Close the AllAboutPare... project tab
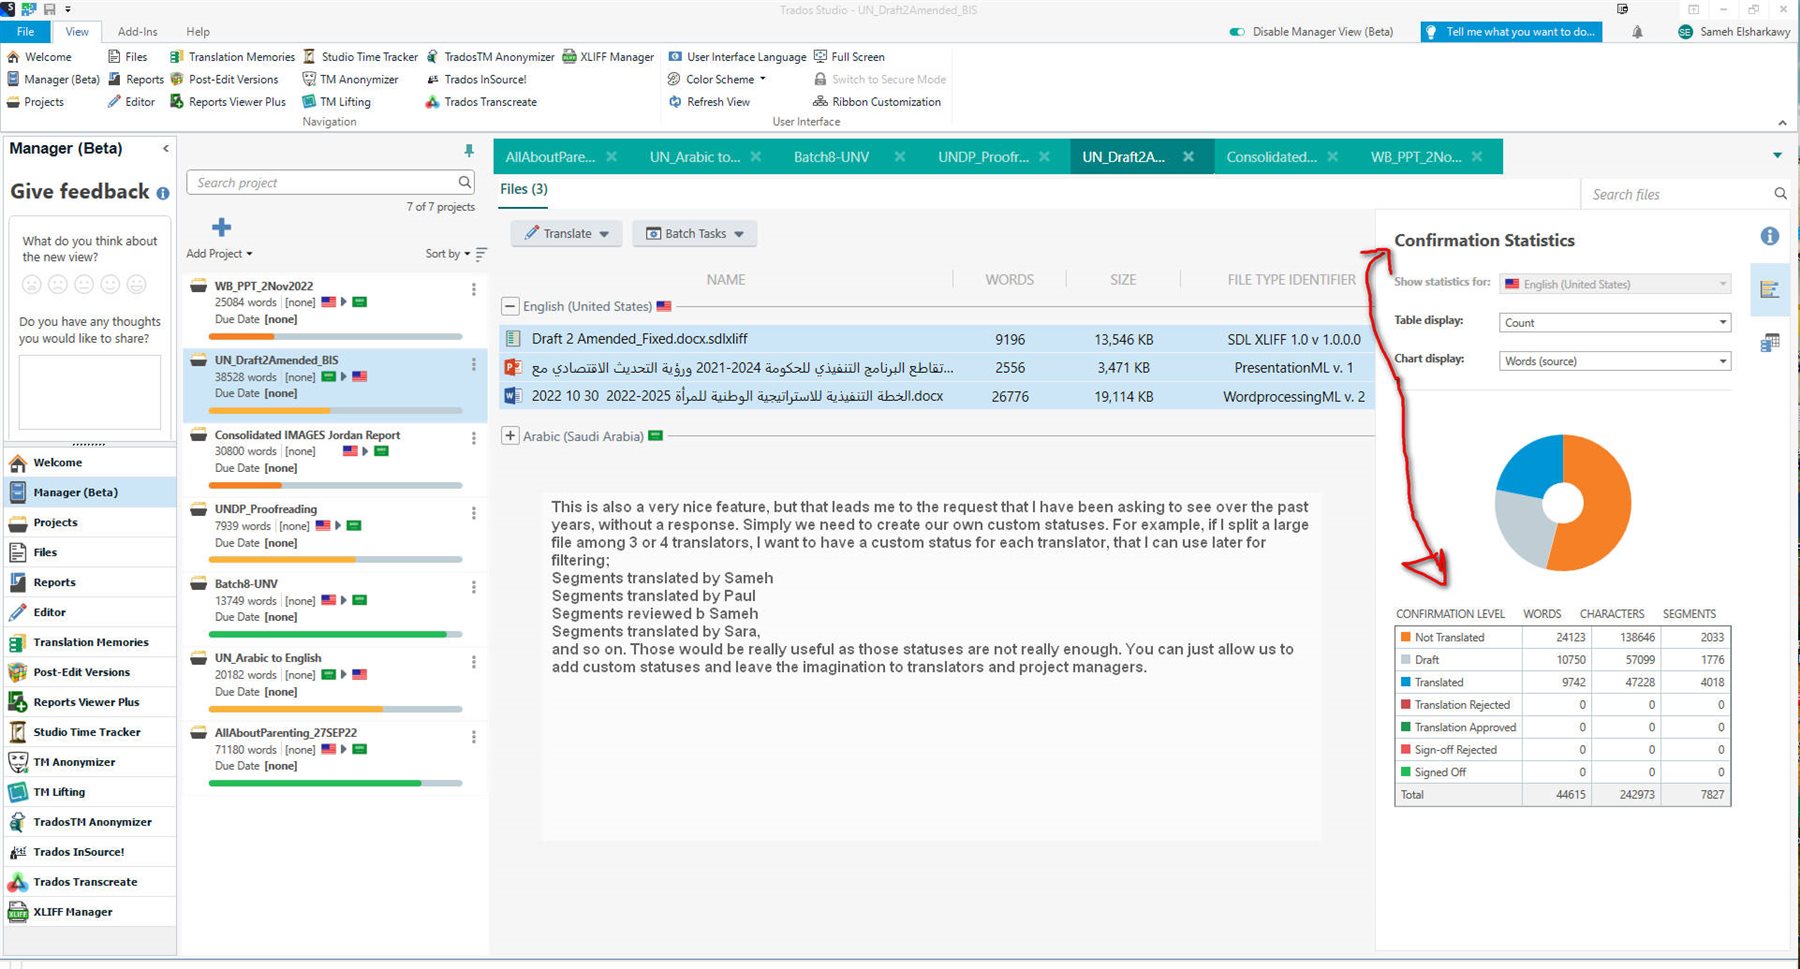1800x969 pixels. (611, 157)
